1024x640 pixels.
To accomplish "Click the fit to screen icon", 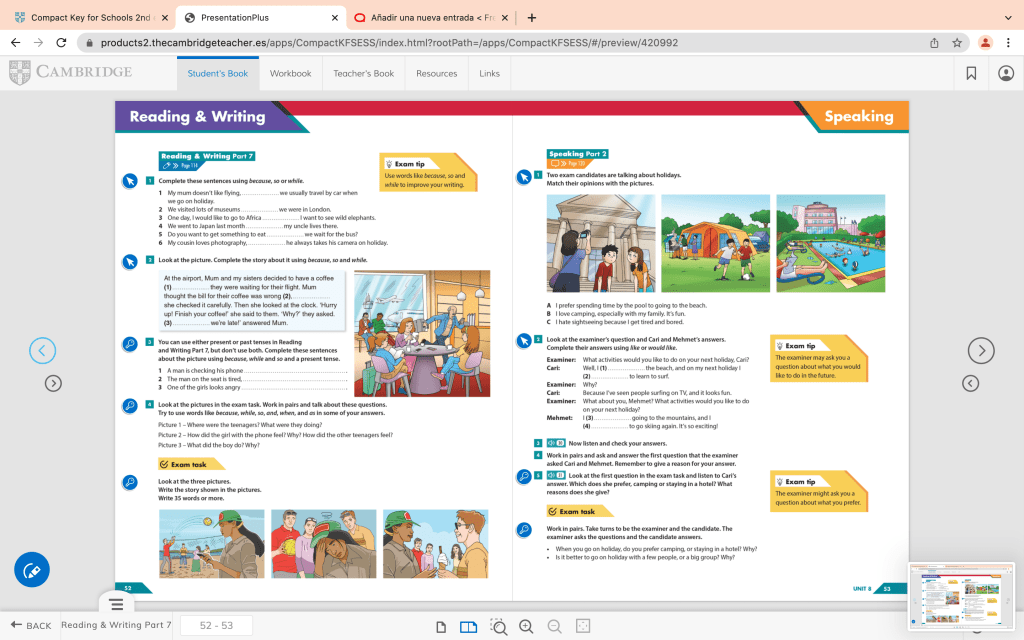I will (x=583, y=626).
